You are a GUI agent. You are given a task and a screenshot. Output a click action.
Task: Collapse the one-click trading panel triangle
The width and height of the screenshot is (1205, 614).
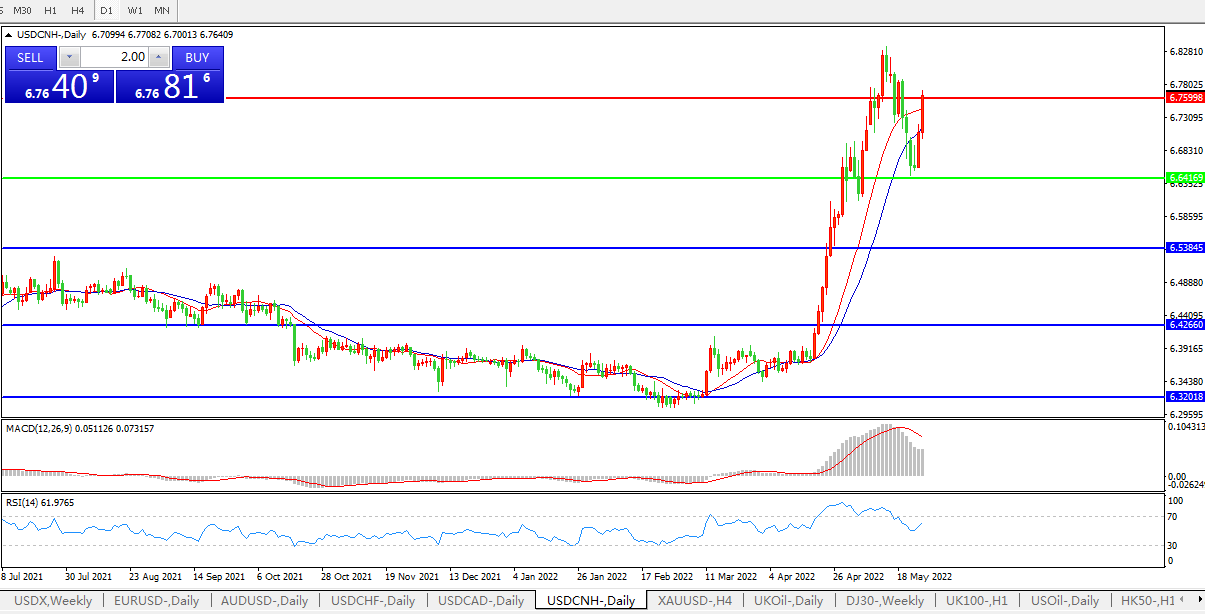click(x=9, y=35)
